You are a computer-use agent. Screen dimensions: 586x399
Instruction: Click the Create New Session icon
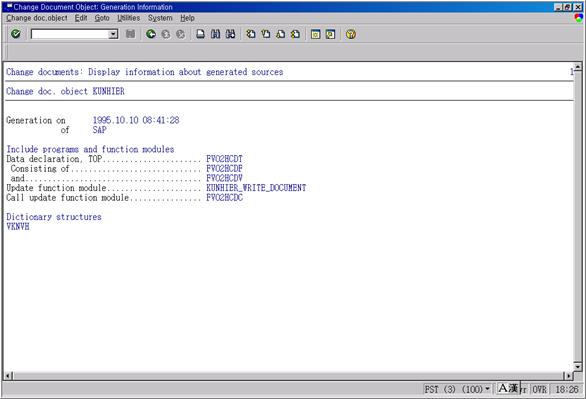(315, 34)
